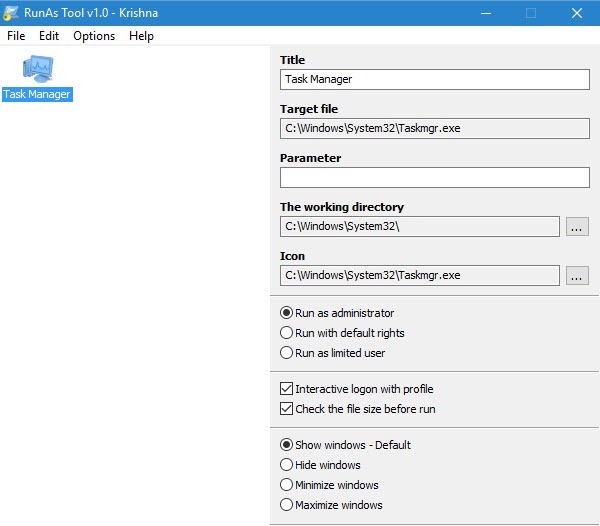
Task: Focus the empty Parameter field
Action: 434,177
